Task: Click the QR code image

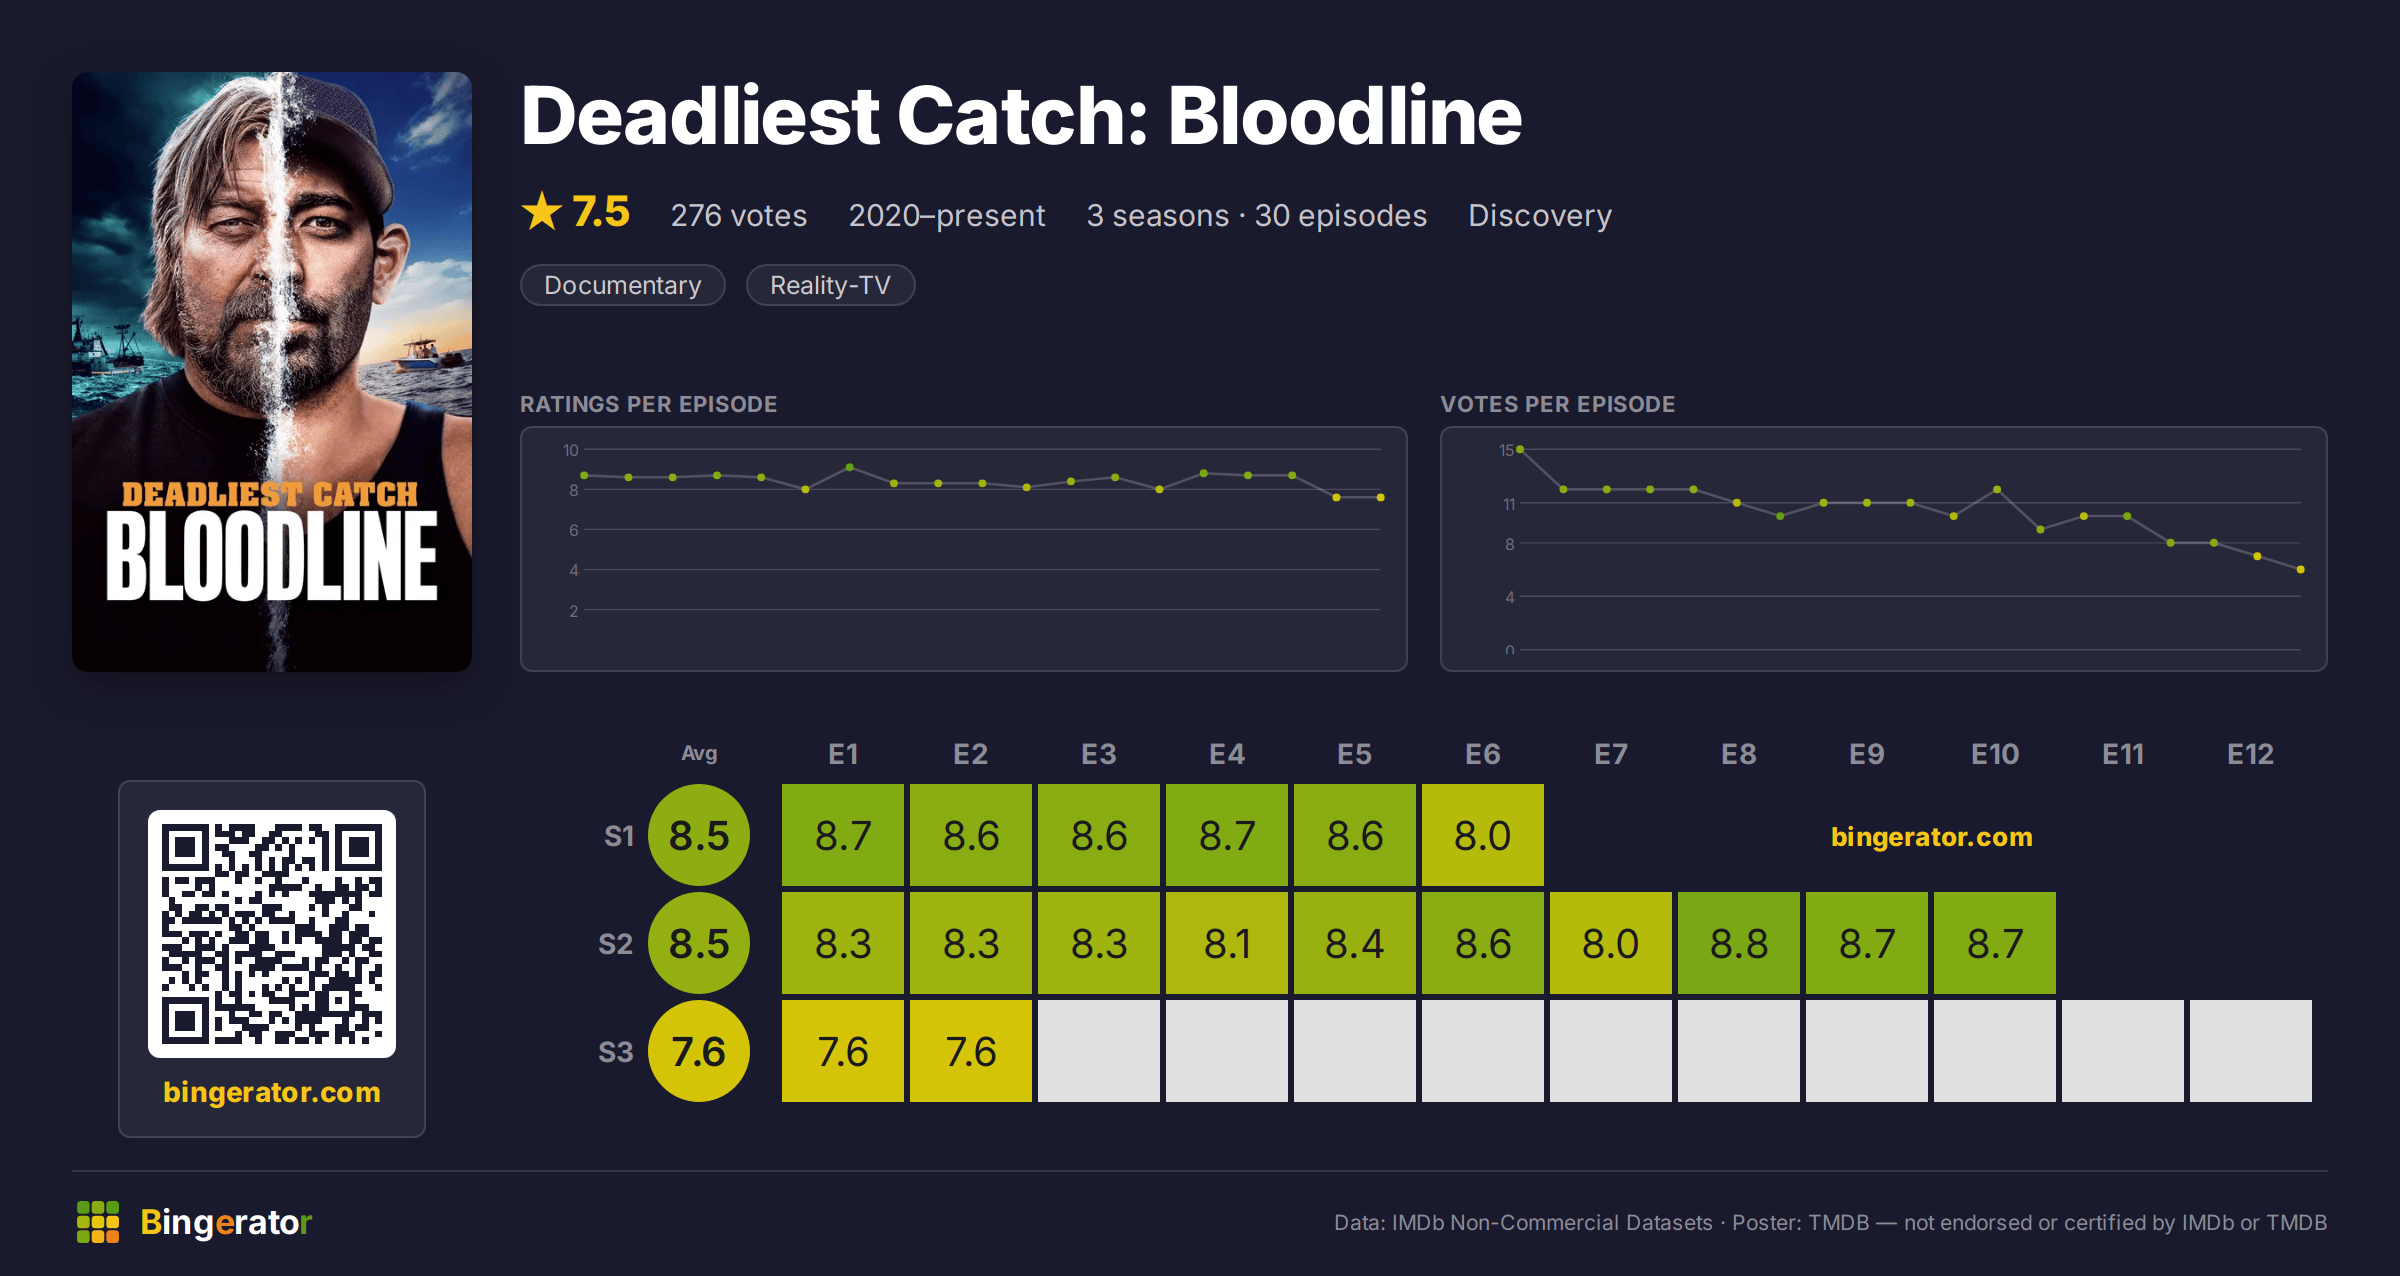Action: pos(272,933)
